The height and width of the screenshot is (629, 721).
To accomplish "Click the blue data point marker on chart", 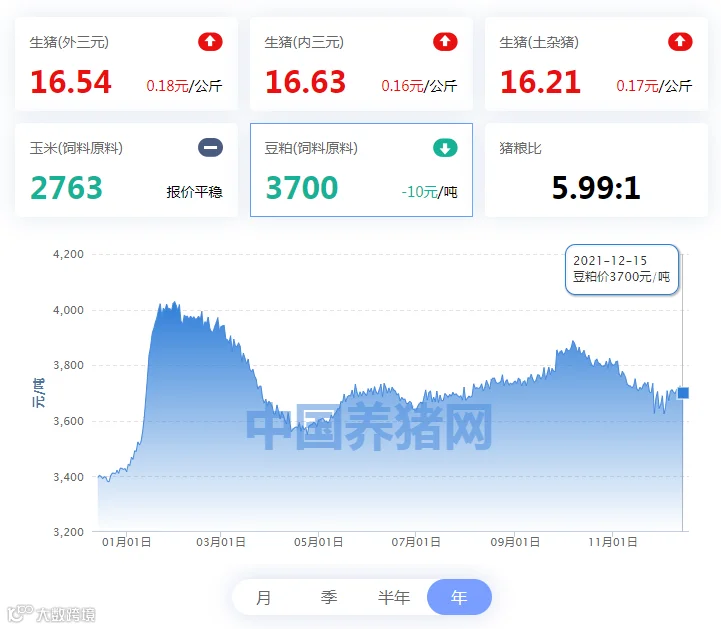I will [x=683, y=393].
